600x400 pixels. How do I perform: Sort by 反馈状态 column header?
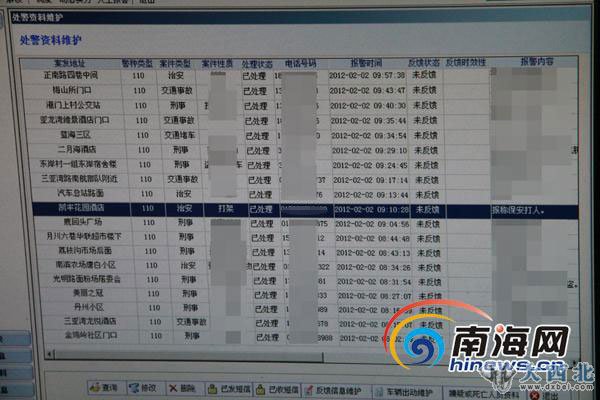[x=424, y=62]
